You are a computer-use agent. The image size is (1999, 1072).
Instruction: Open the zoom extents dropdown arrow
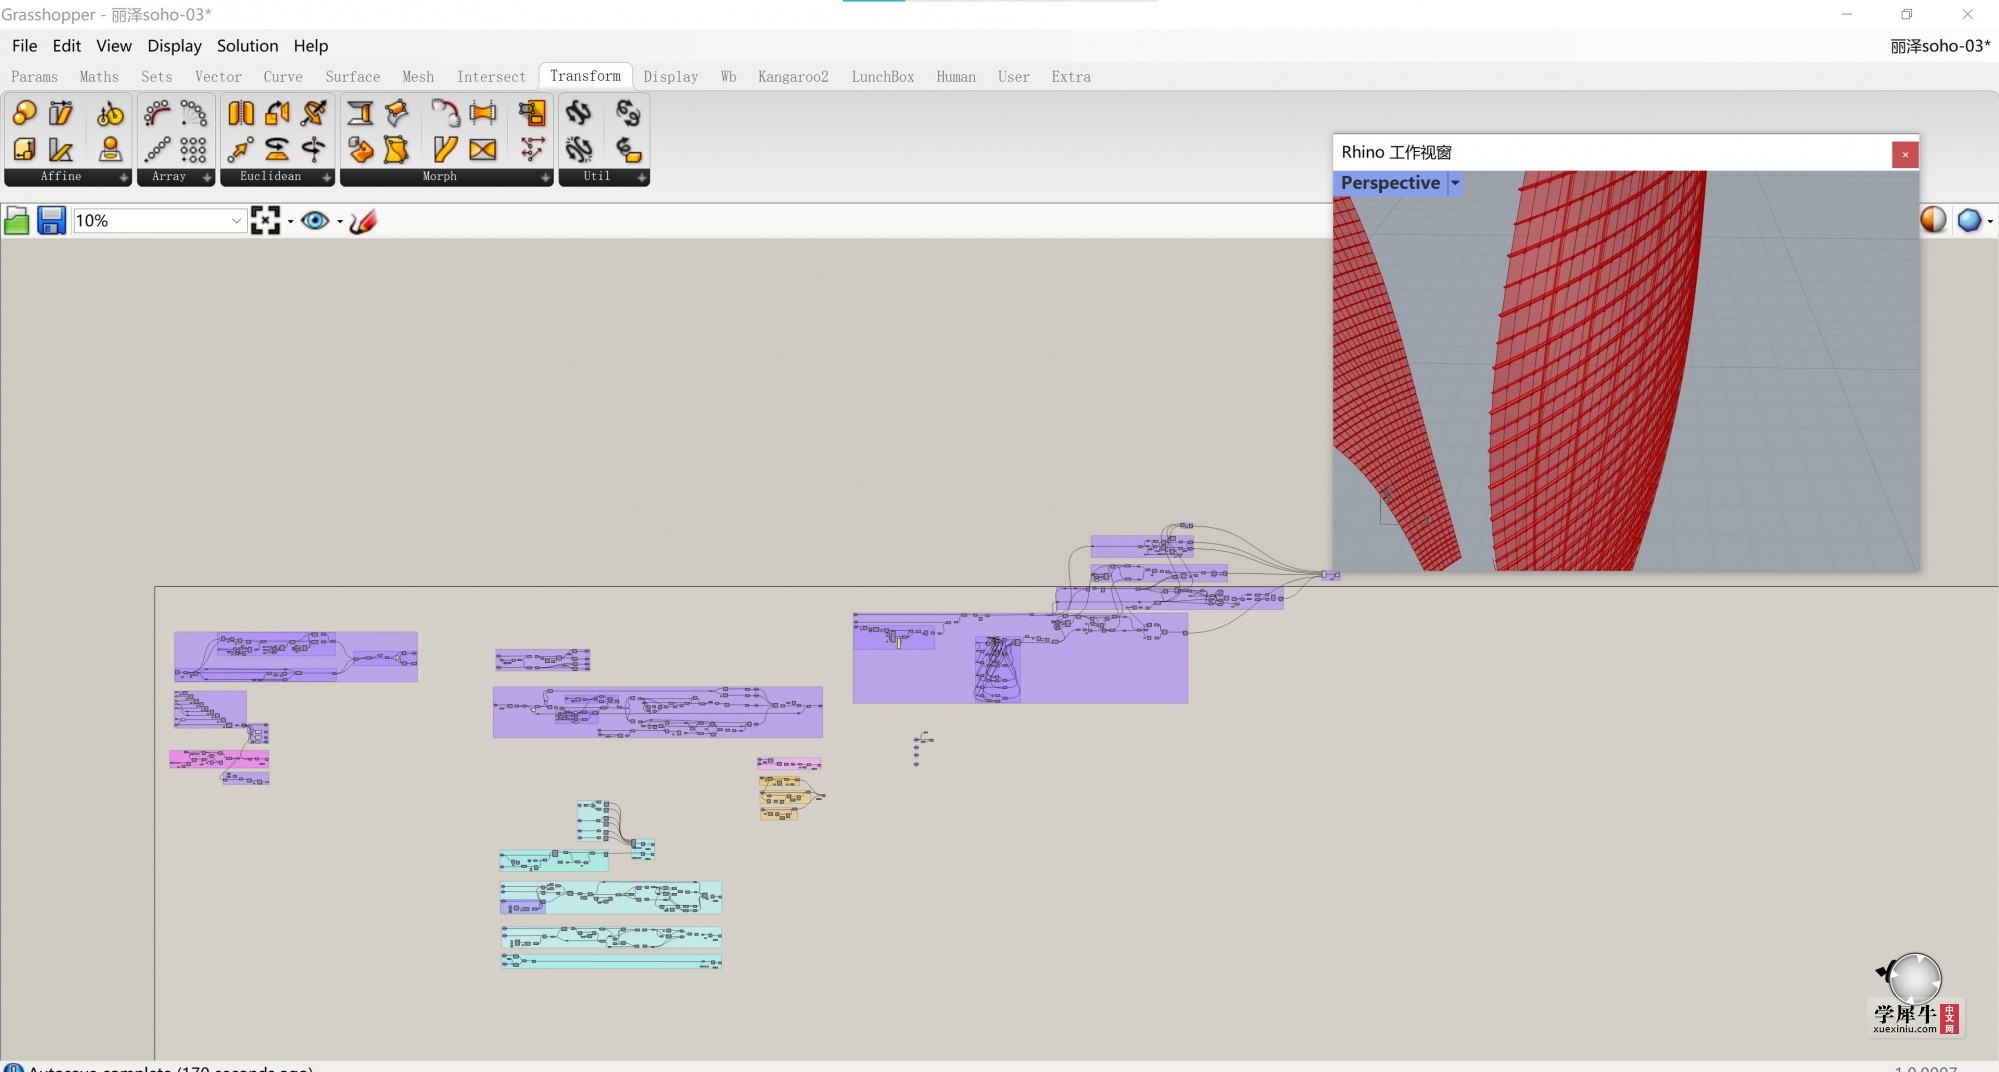[x=291, y=222]
